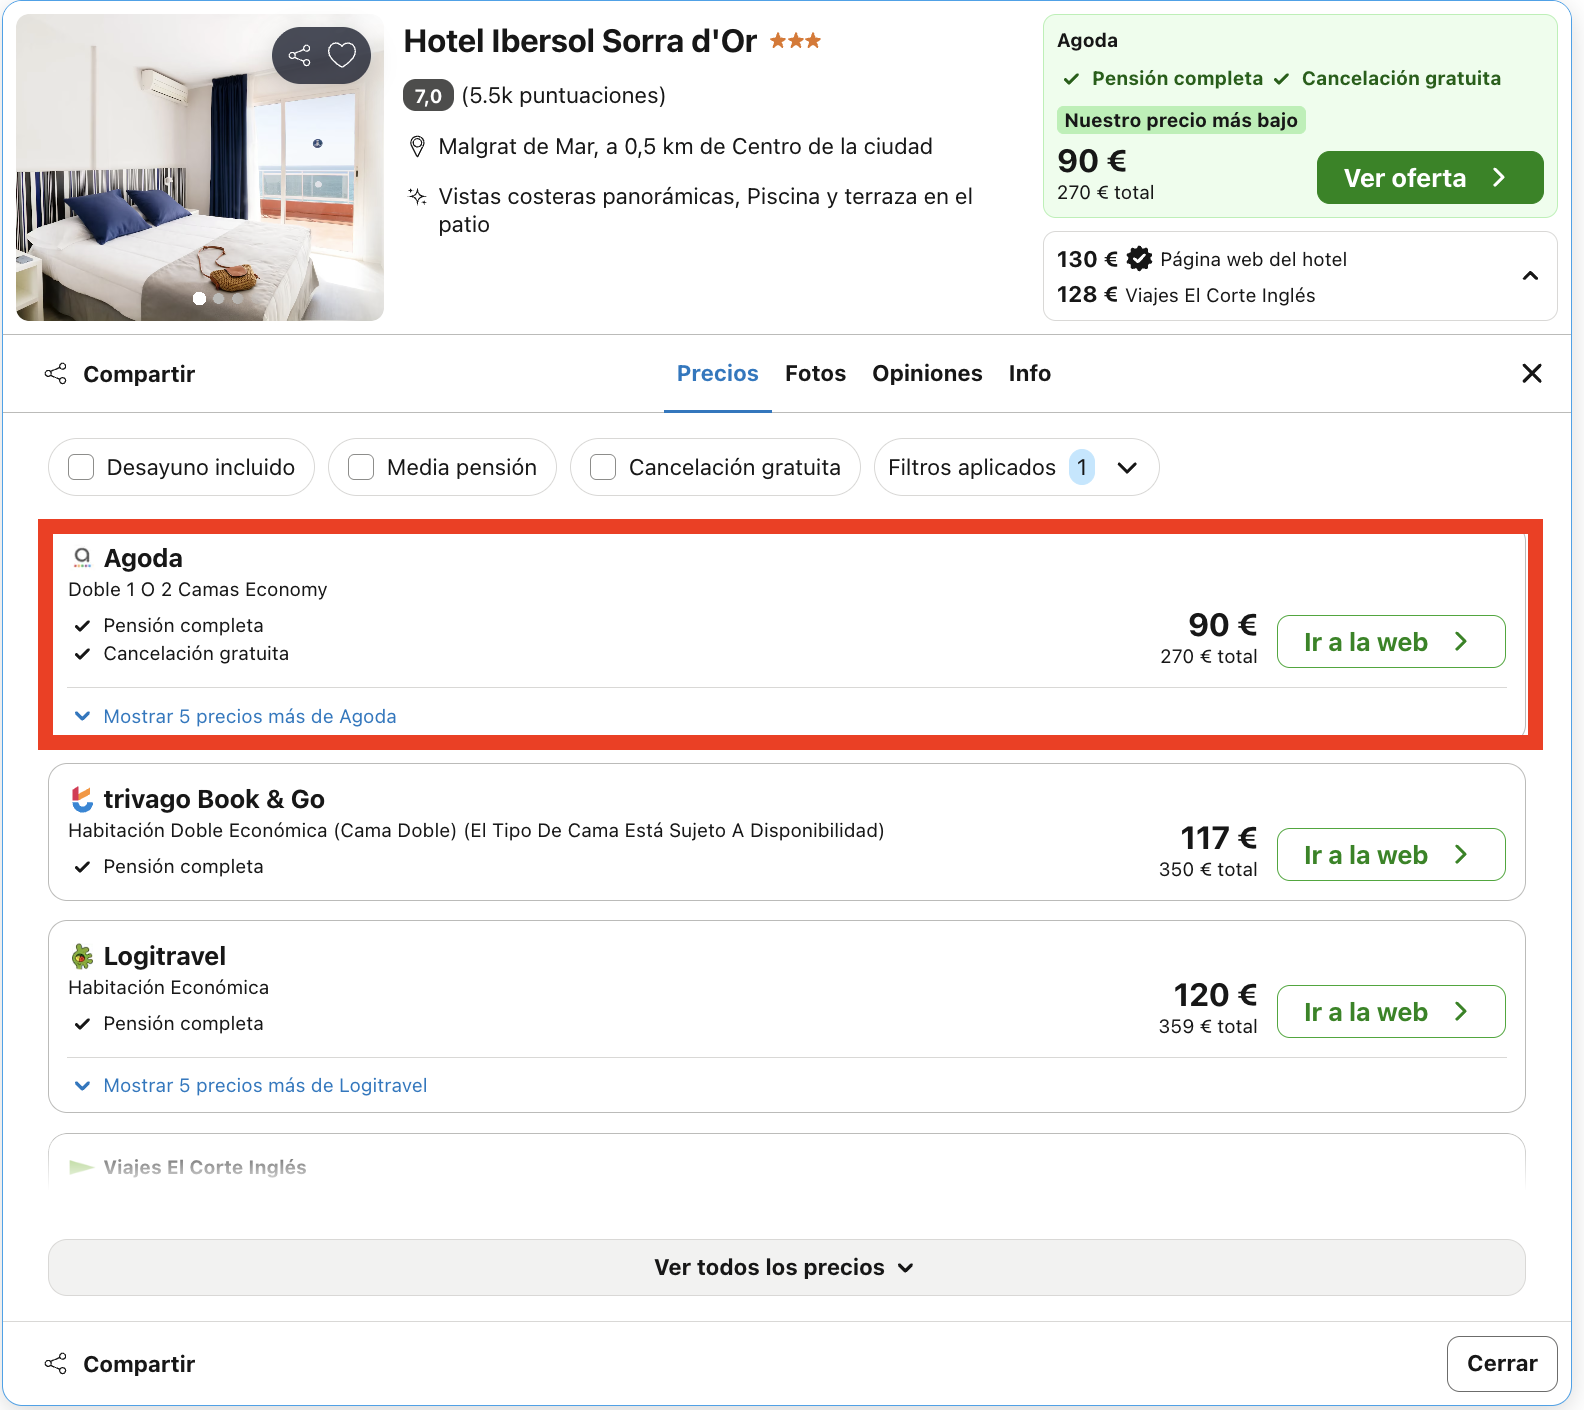The image size is (1584, 1410).
Task: Click the Habitación Económica room text
Action: (x=169, y=988)
